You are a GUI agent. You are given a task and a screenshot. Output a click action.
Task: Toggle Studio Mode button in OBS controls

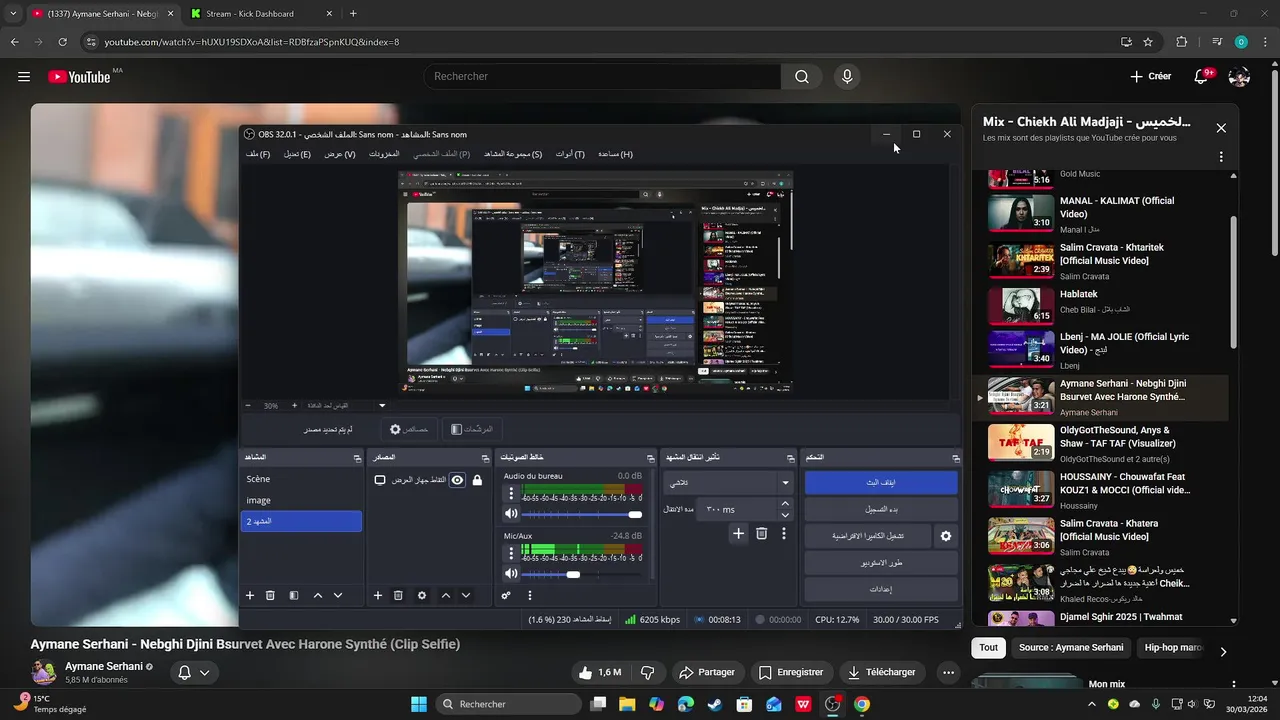click(x=881, y=563)
